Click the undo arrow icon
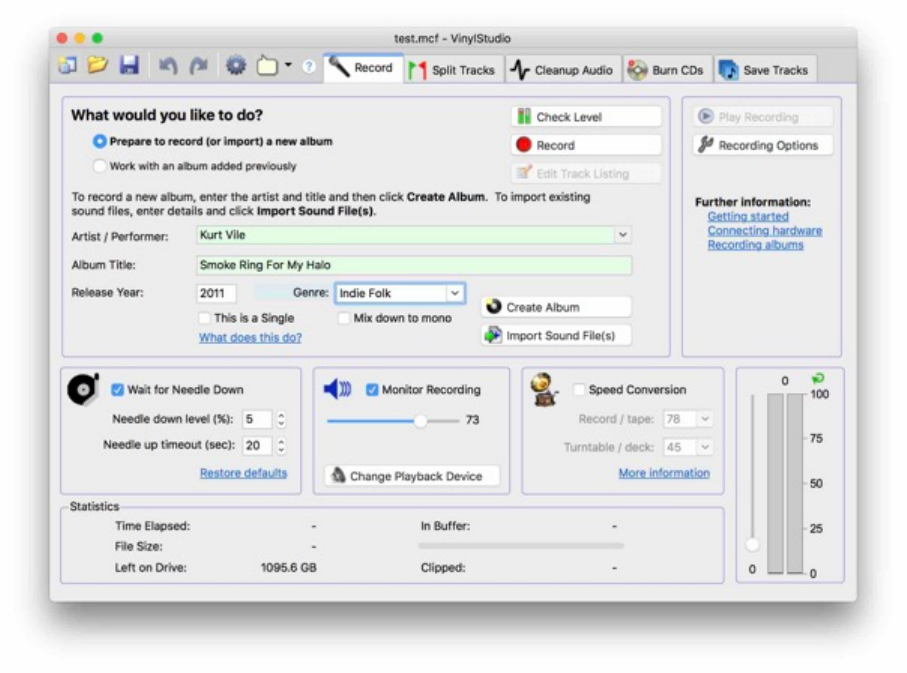The width and height of the screenshot is (907, 673). click(168, 66)
